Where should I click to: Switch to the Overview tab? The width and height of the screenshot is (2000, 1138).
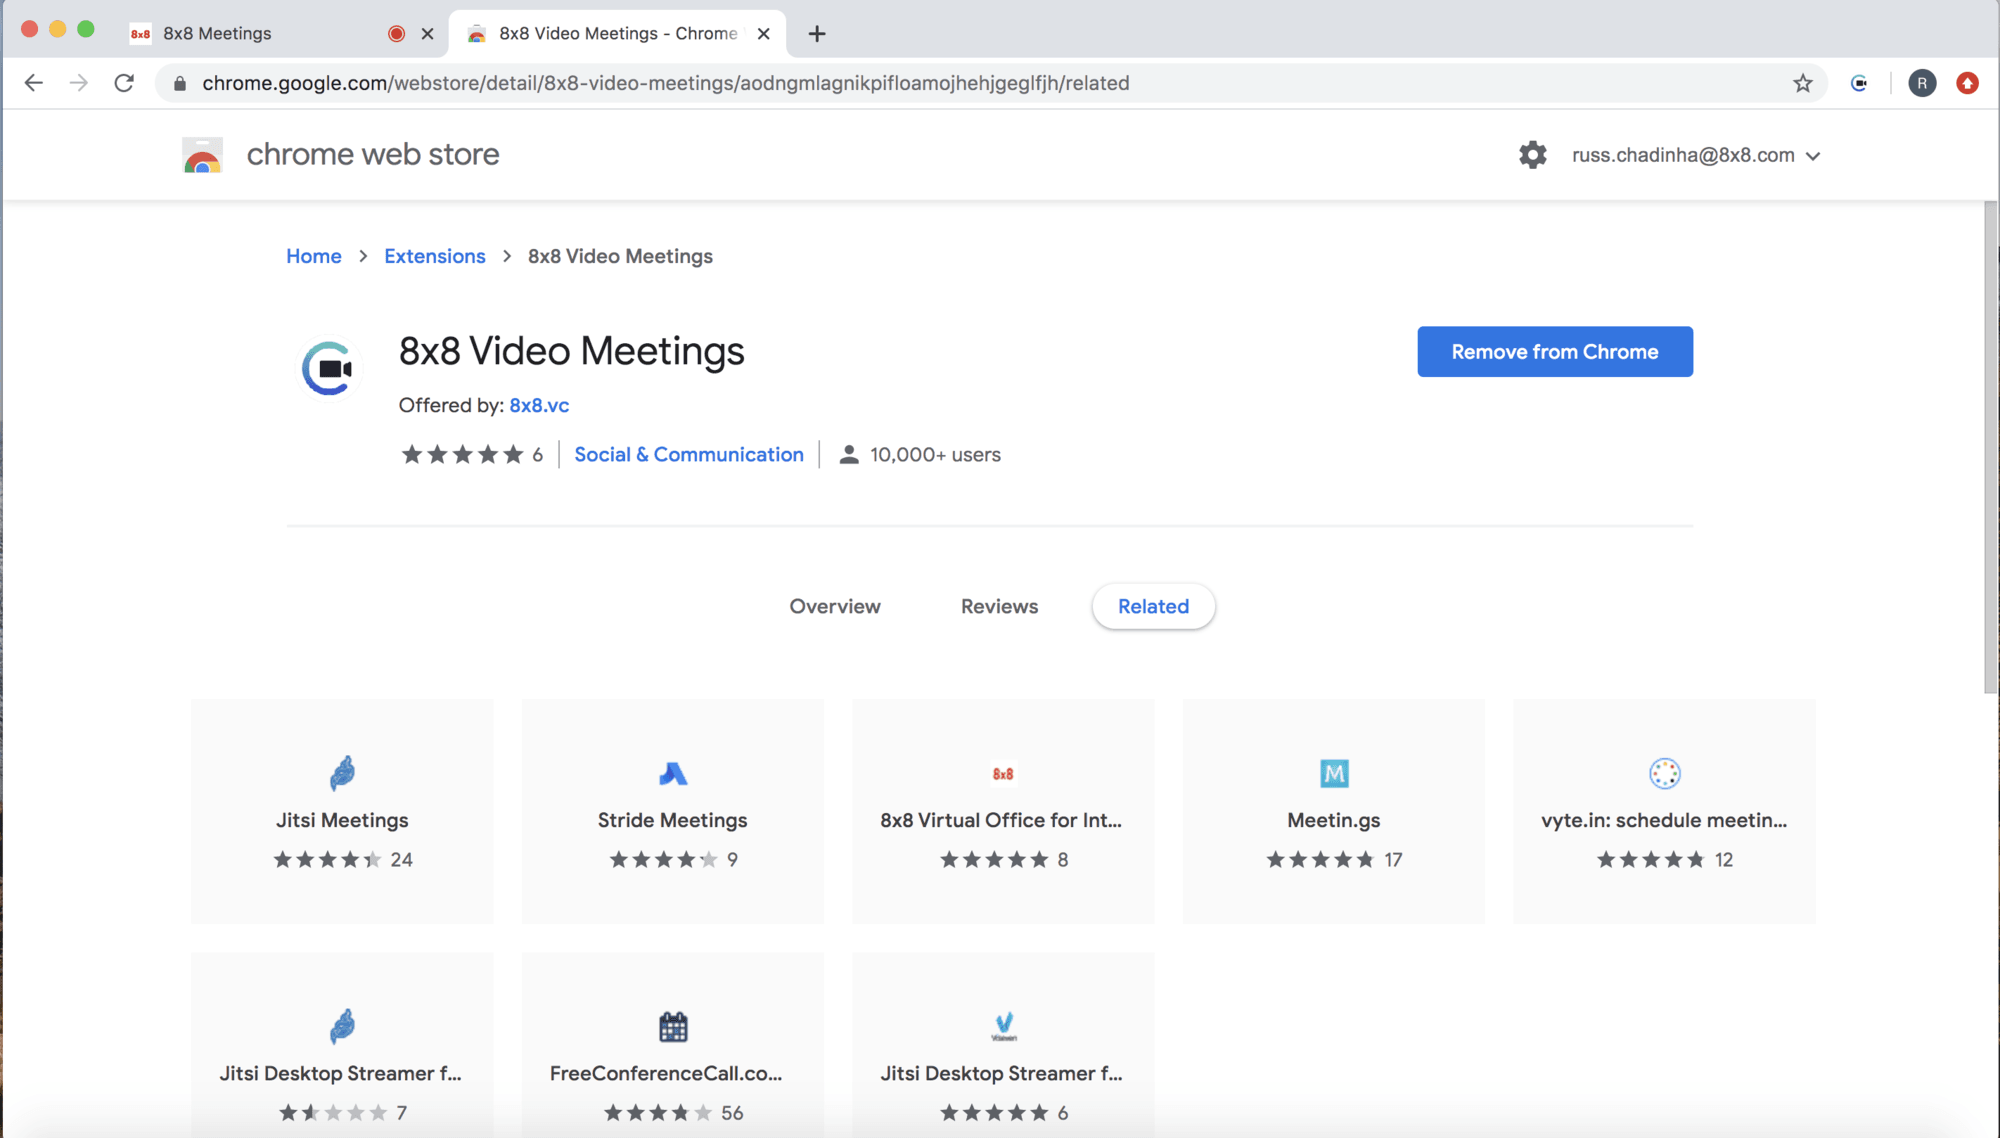click(834, 606)
